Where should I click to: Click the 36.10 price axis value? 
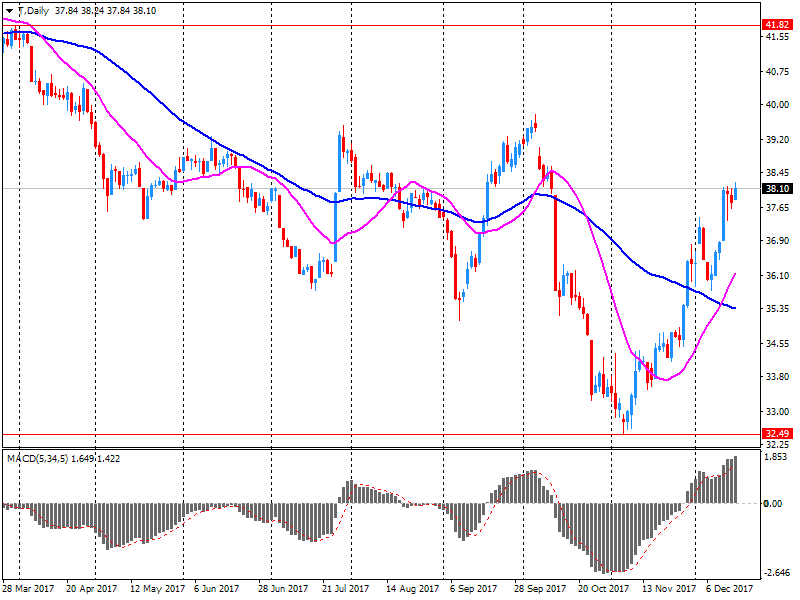point(777,276)
